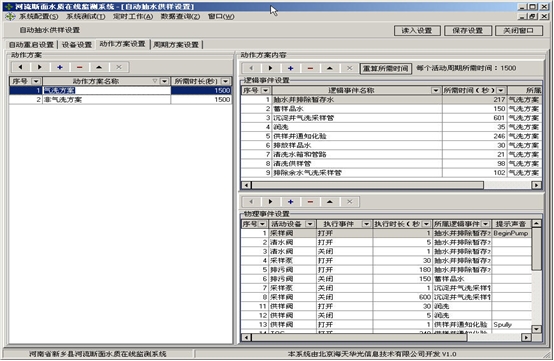Viewport: 554px width, 361px height.
Task: Add logic event with plus icon beside 重算所需时间
Action: click(x=290, y=68)
